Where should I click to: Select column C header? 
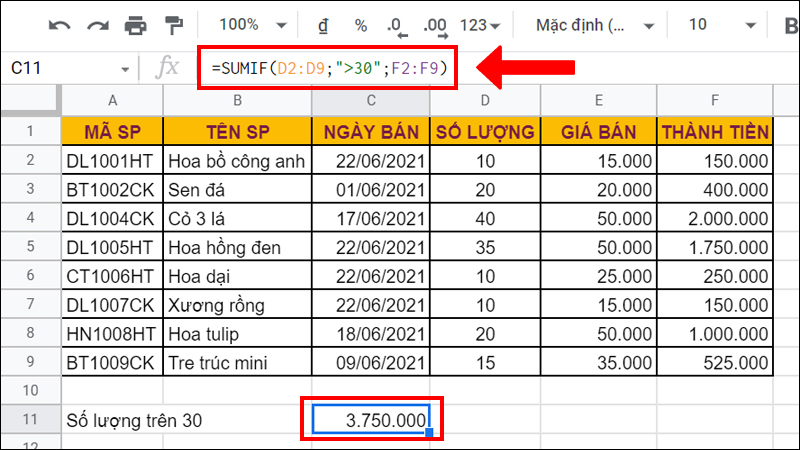[x=371, y=101]
